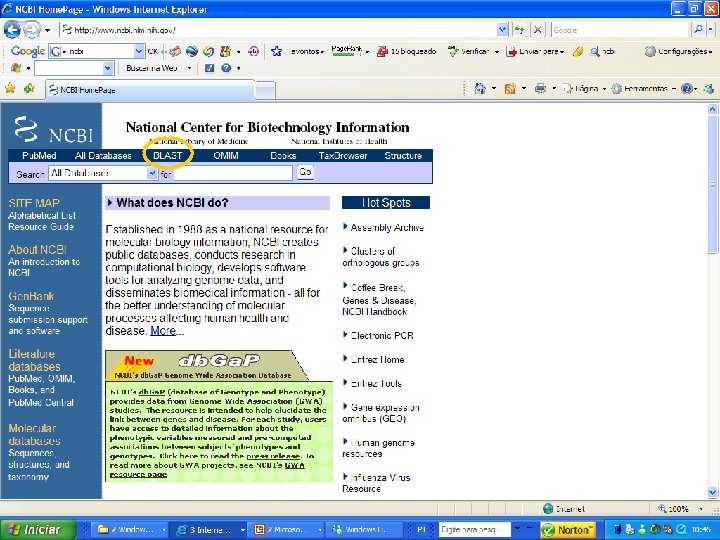720x540 pixels.
Task: Click the Google search box at top right
Action: (x=621, y=30)
